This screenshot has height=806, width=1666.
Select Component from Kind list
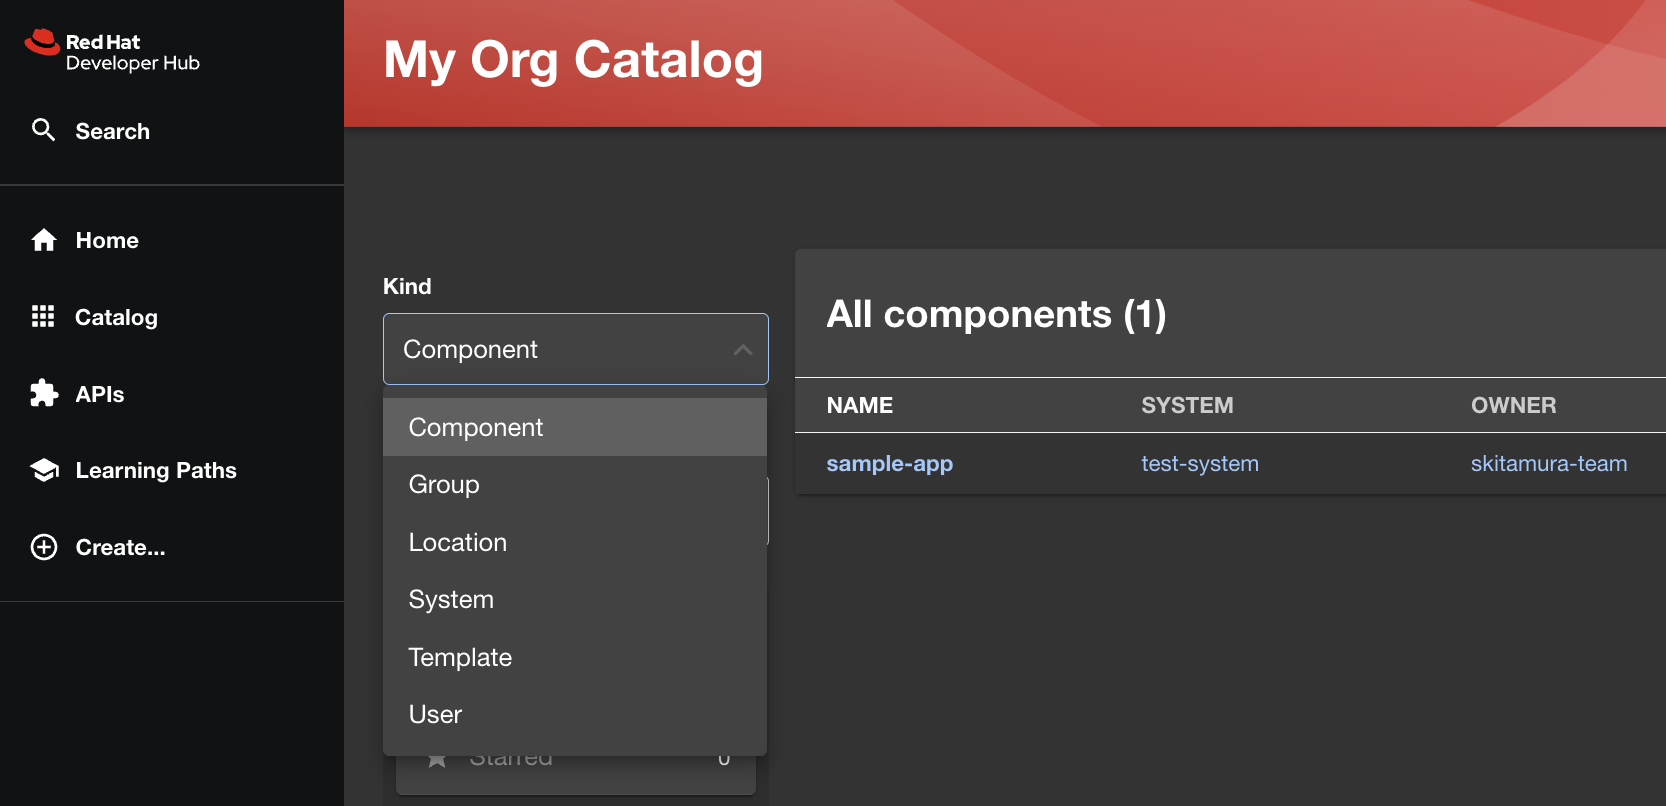tap(476, 427)
